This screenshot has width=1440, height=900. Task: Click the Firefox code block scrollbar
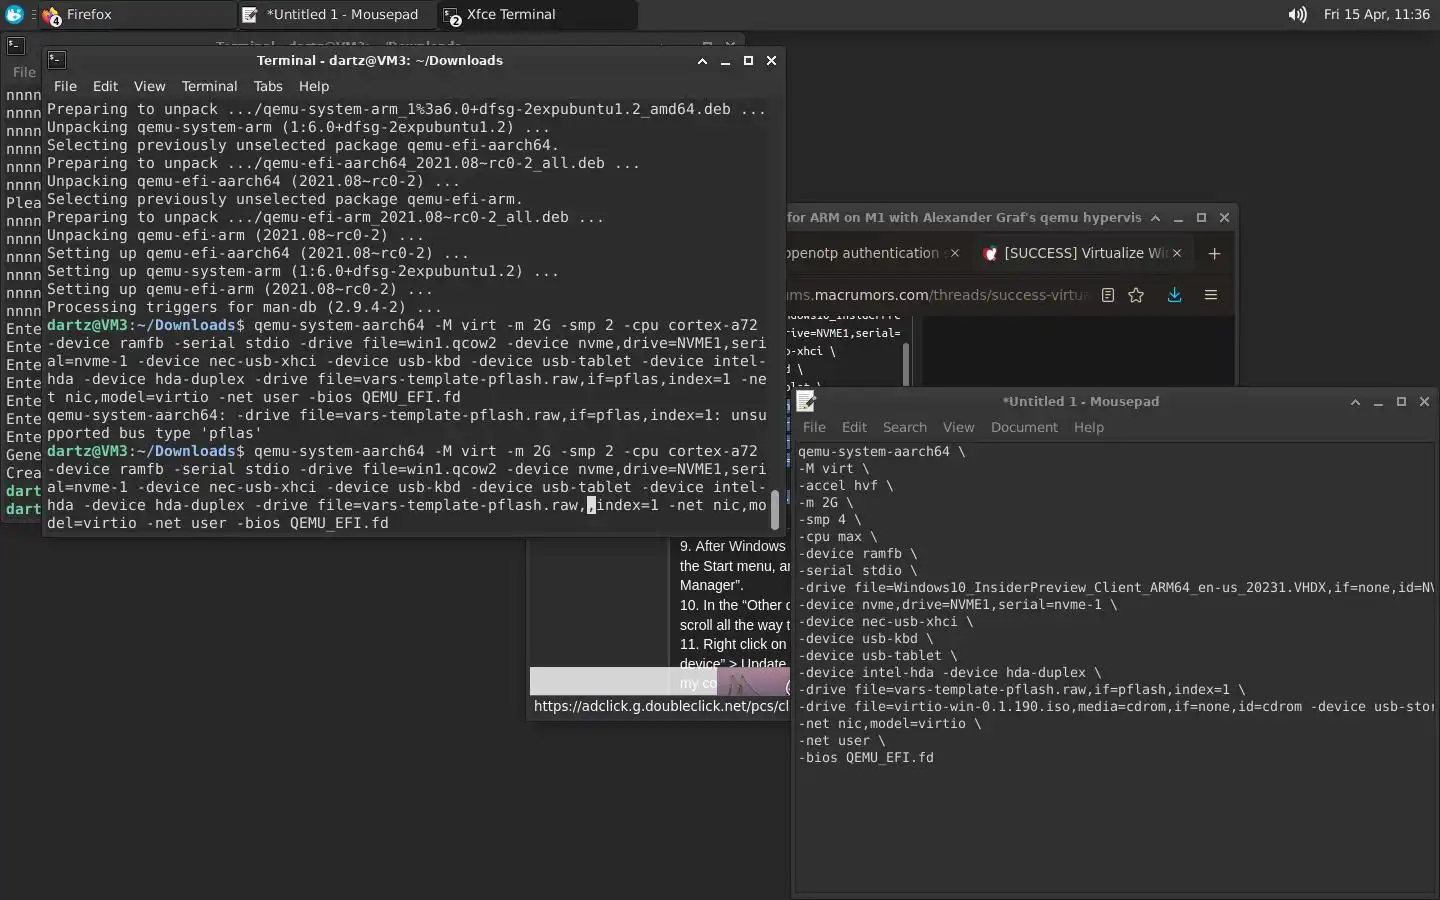[x=906, y=362]
